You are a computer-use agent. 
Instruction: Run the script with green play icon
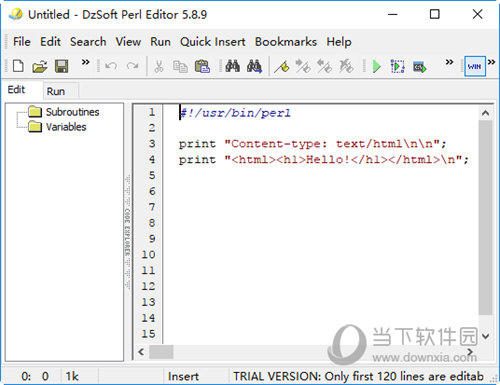tap(377, 66)
